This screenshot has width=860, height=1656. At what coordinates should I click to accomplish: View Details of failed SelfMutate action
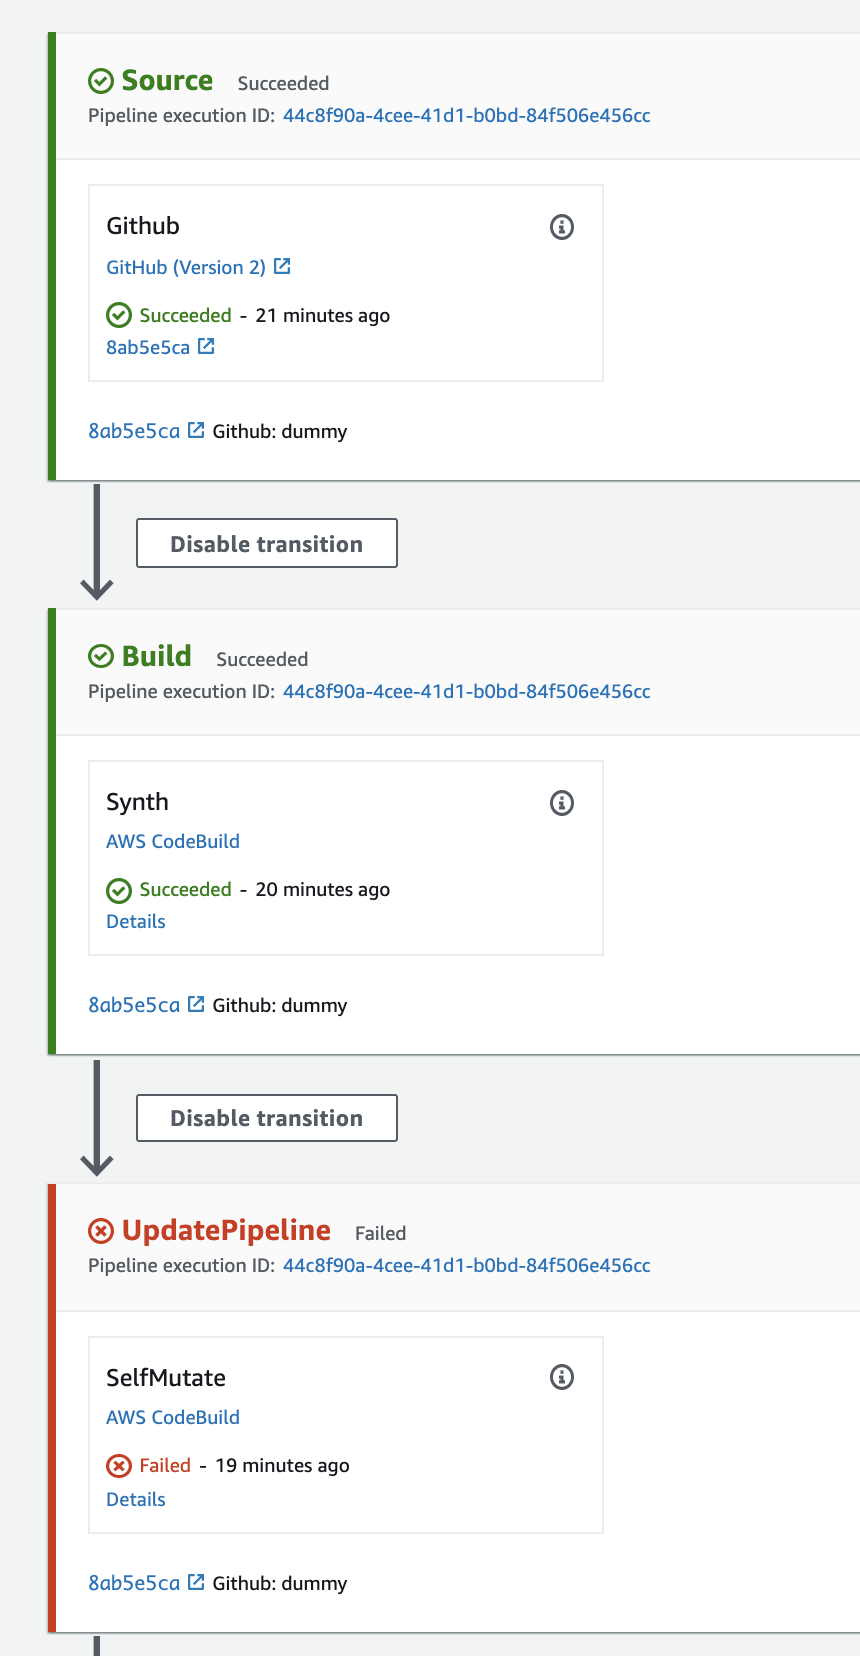pos(136,1500)
